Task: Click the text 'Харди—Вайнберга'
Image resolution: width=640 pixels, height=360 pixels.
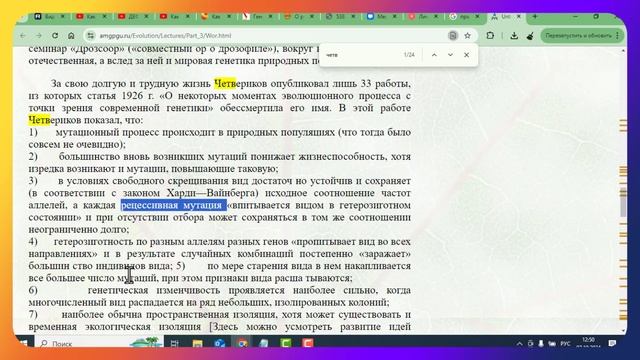Action: pos(212,193)
